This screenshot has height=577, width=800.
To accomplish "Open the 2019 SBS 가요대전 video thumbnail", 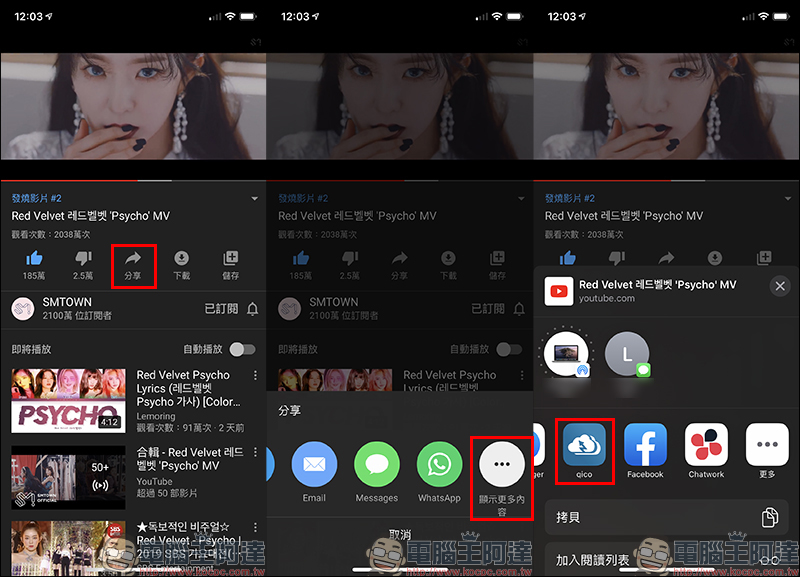I will (x=68, y=549).
